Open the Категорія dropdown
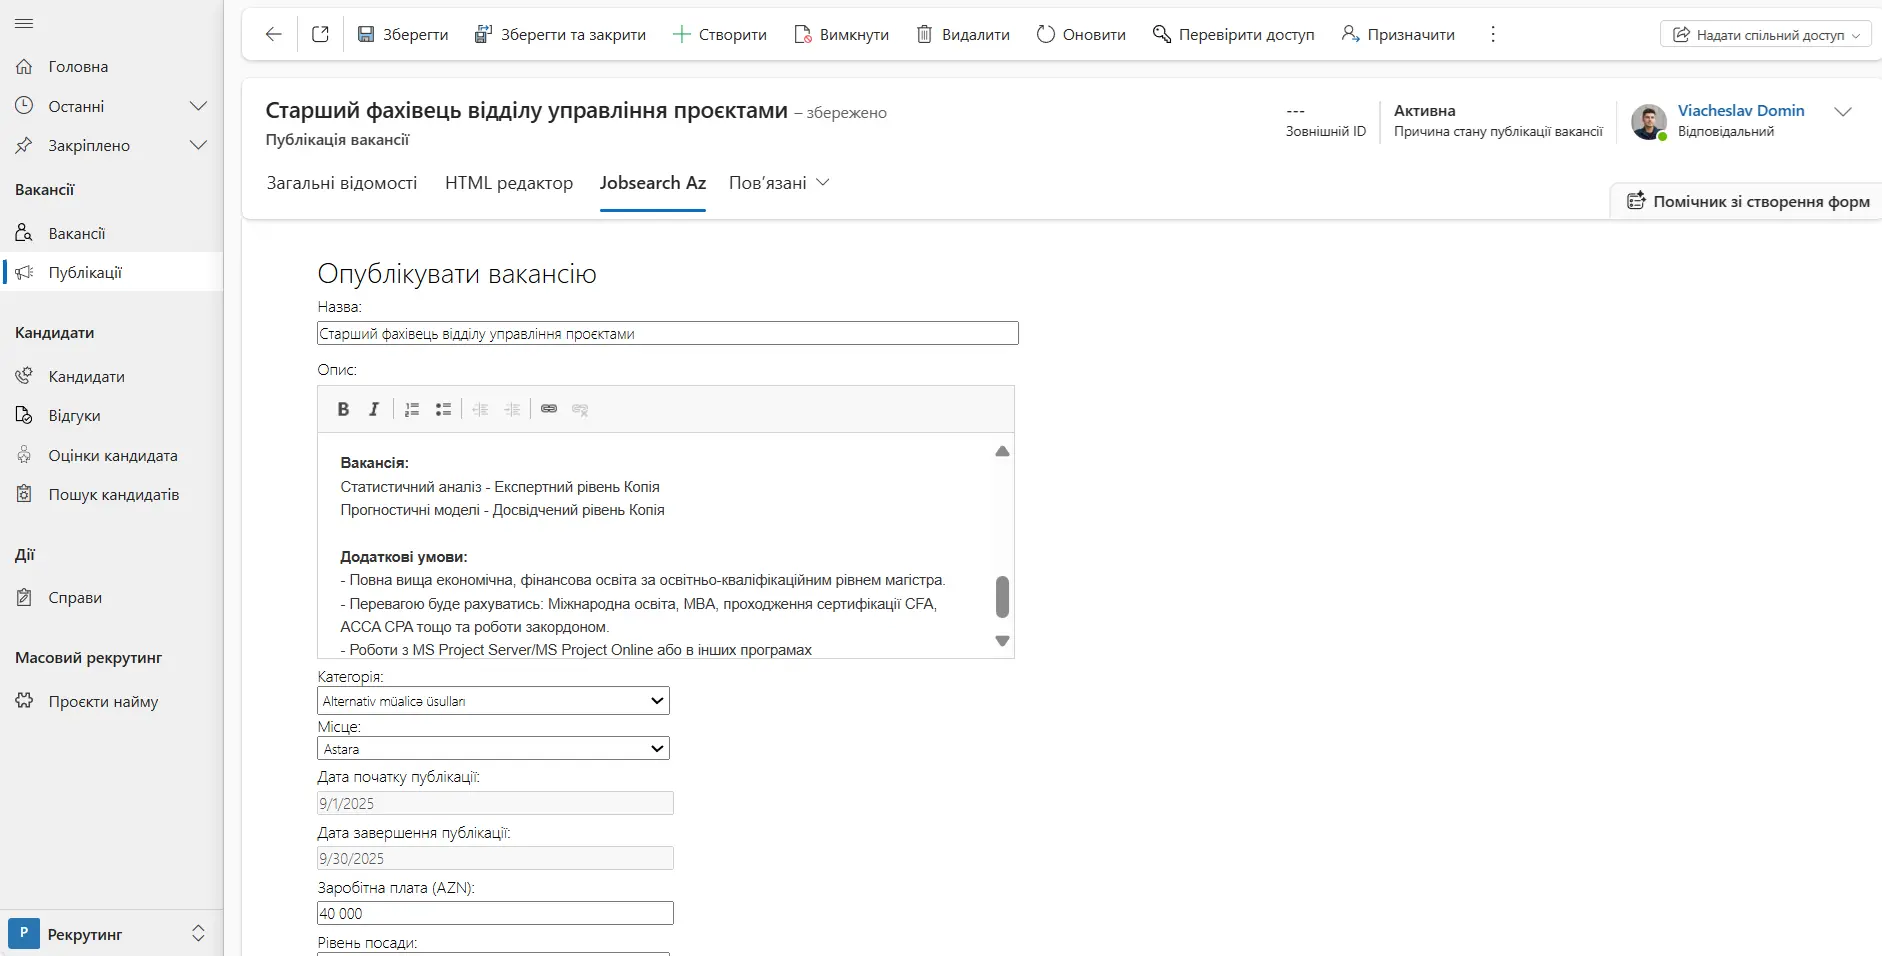 (x=493, y=701)
